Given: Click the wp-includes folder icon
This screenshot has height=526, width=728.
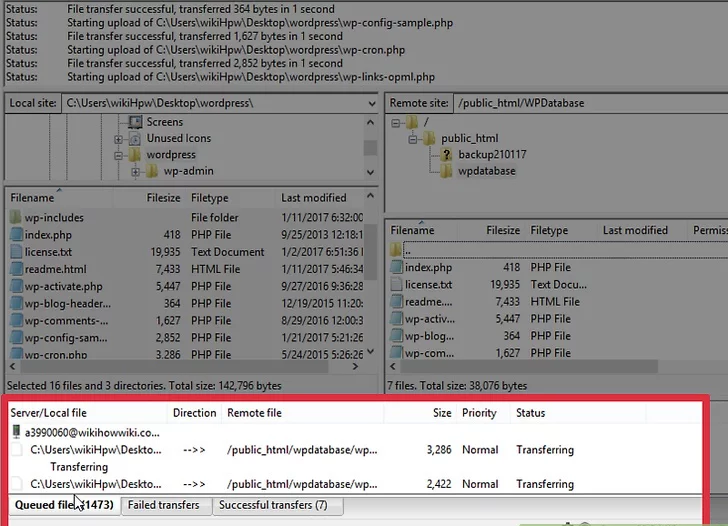Looking at the screenshot, I should (16, 218).
